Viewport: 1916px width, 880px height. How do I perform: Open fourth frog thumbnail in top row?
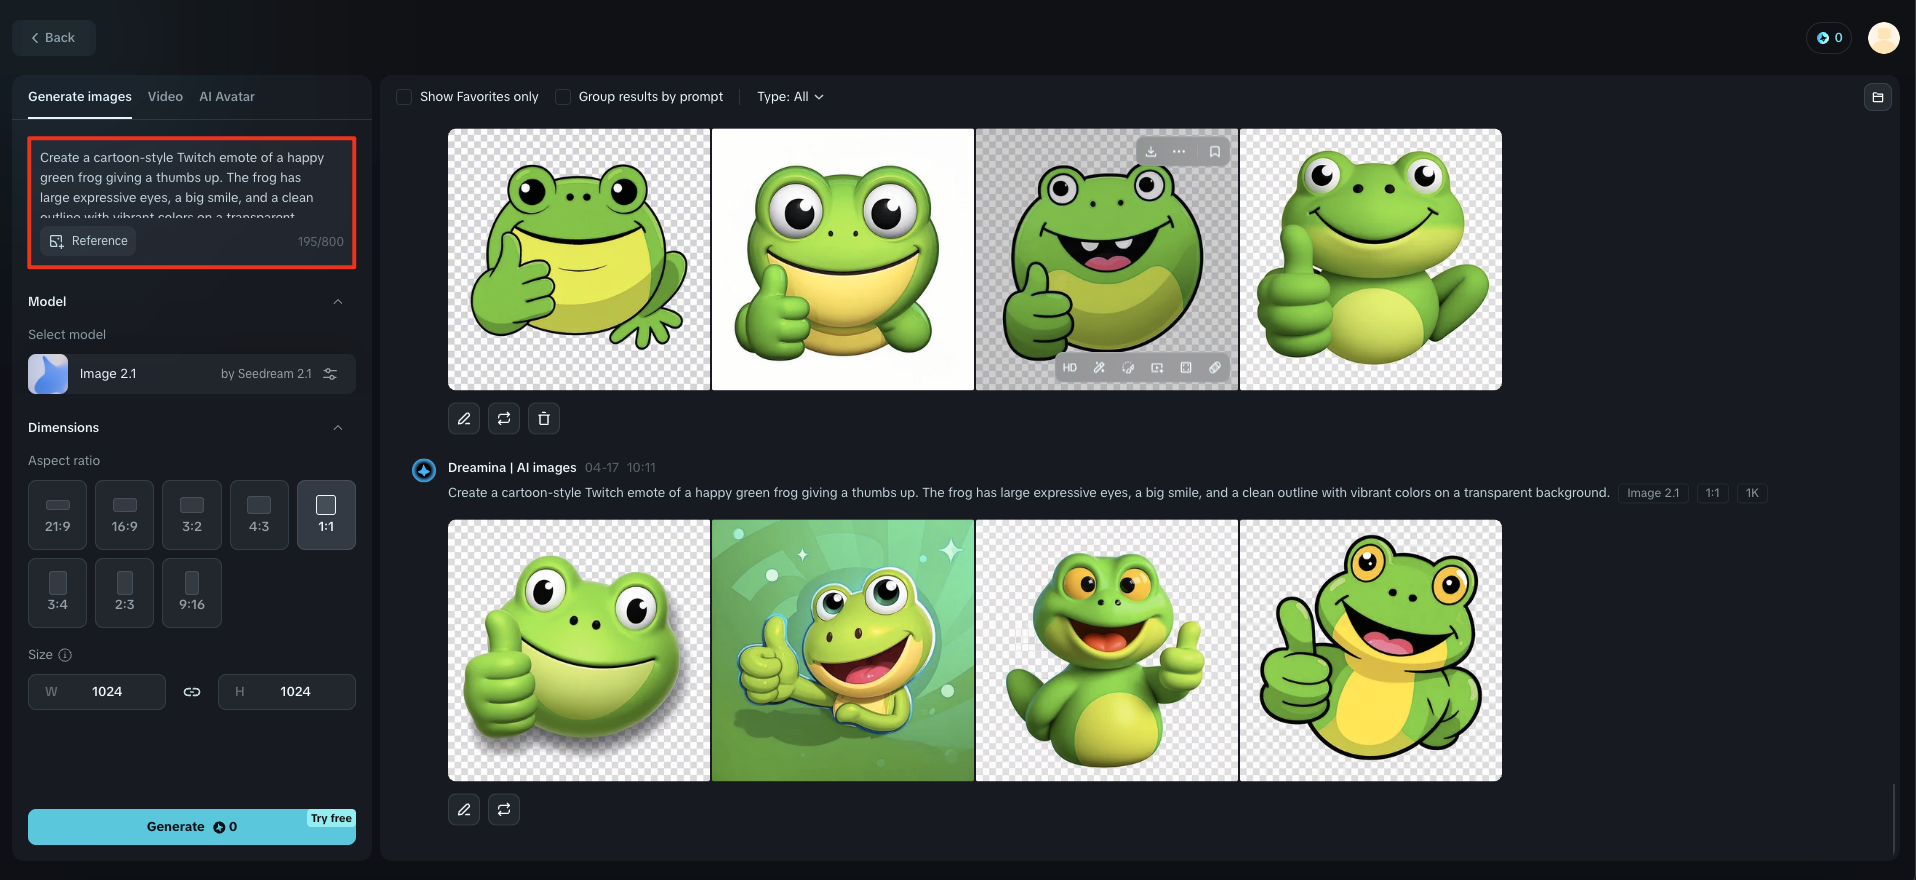pos(1371,259)
